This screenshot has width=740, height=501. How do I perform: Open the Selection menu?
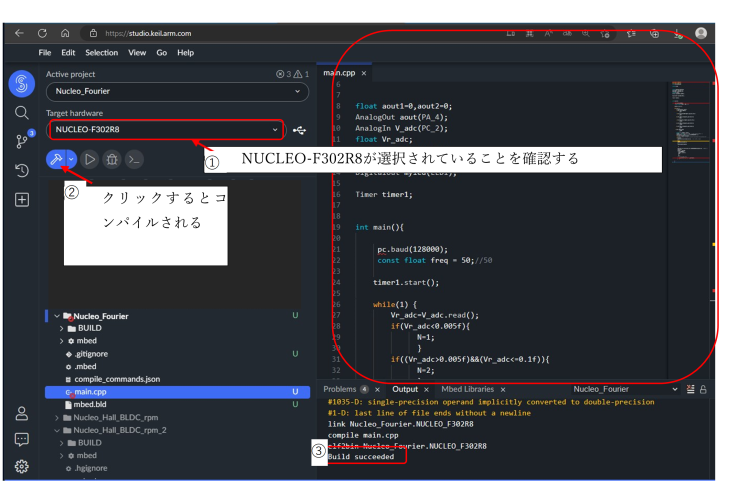(x=101, y=53)
